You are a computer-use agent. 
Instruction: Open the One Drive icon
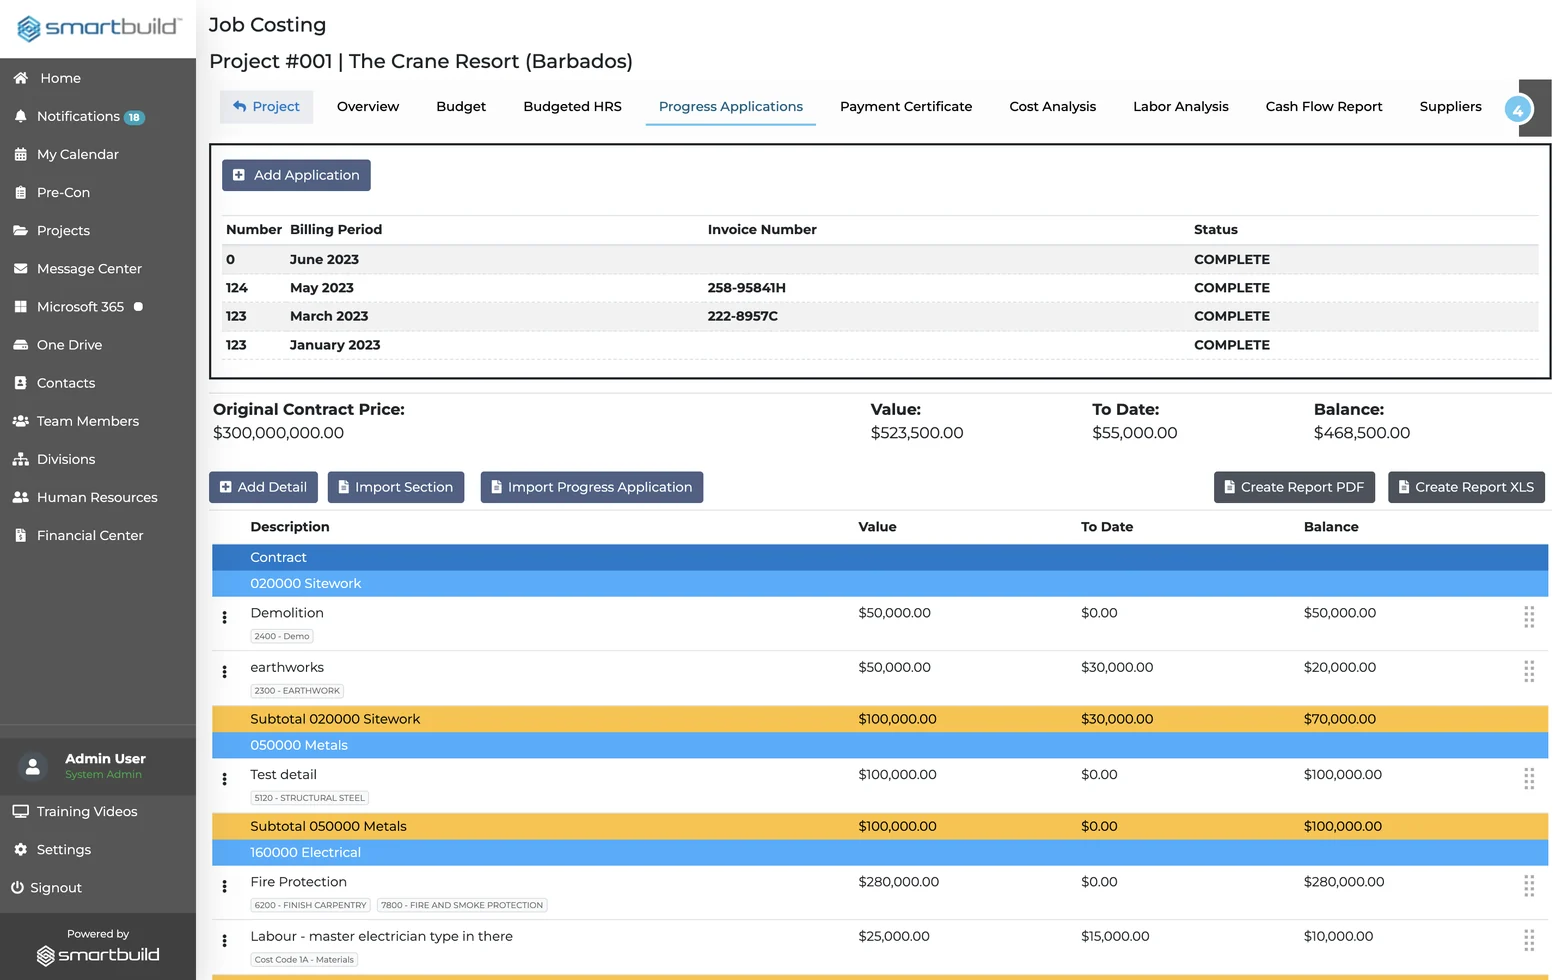tap(20, 344)
